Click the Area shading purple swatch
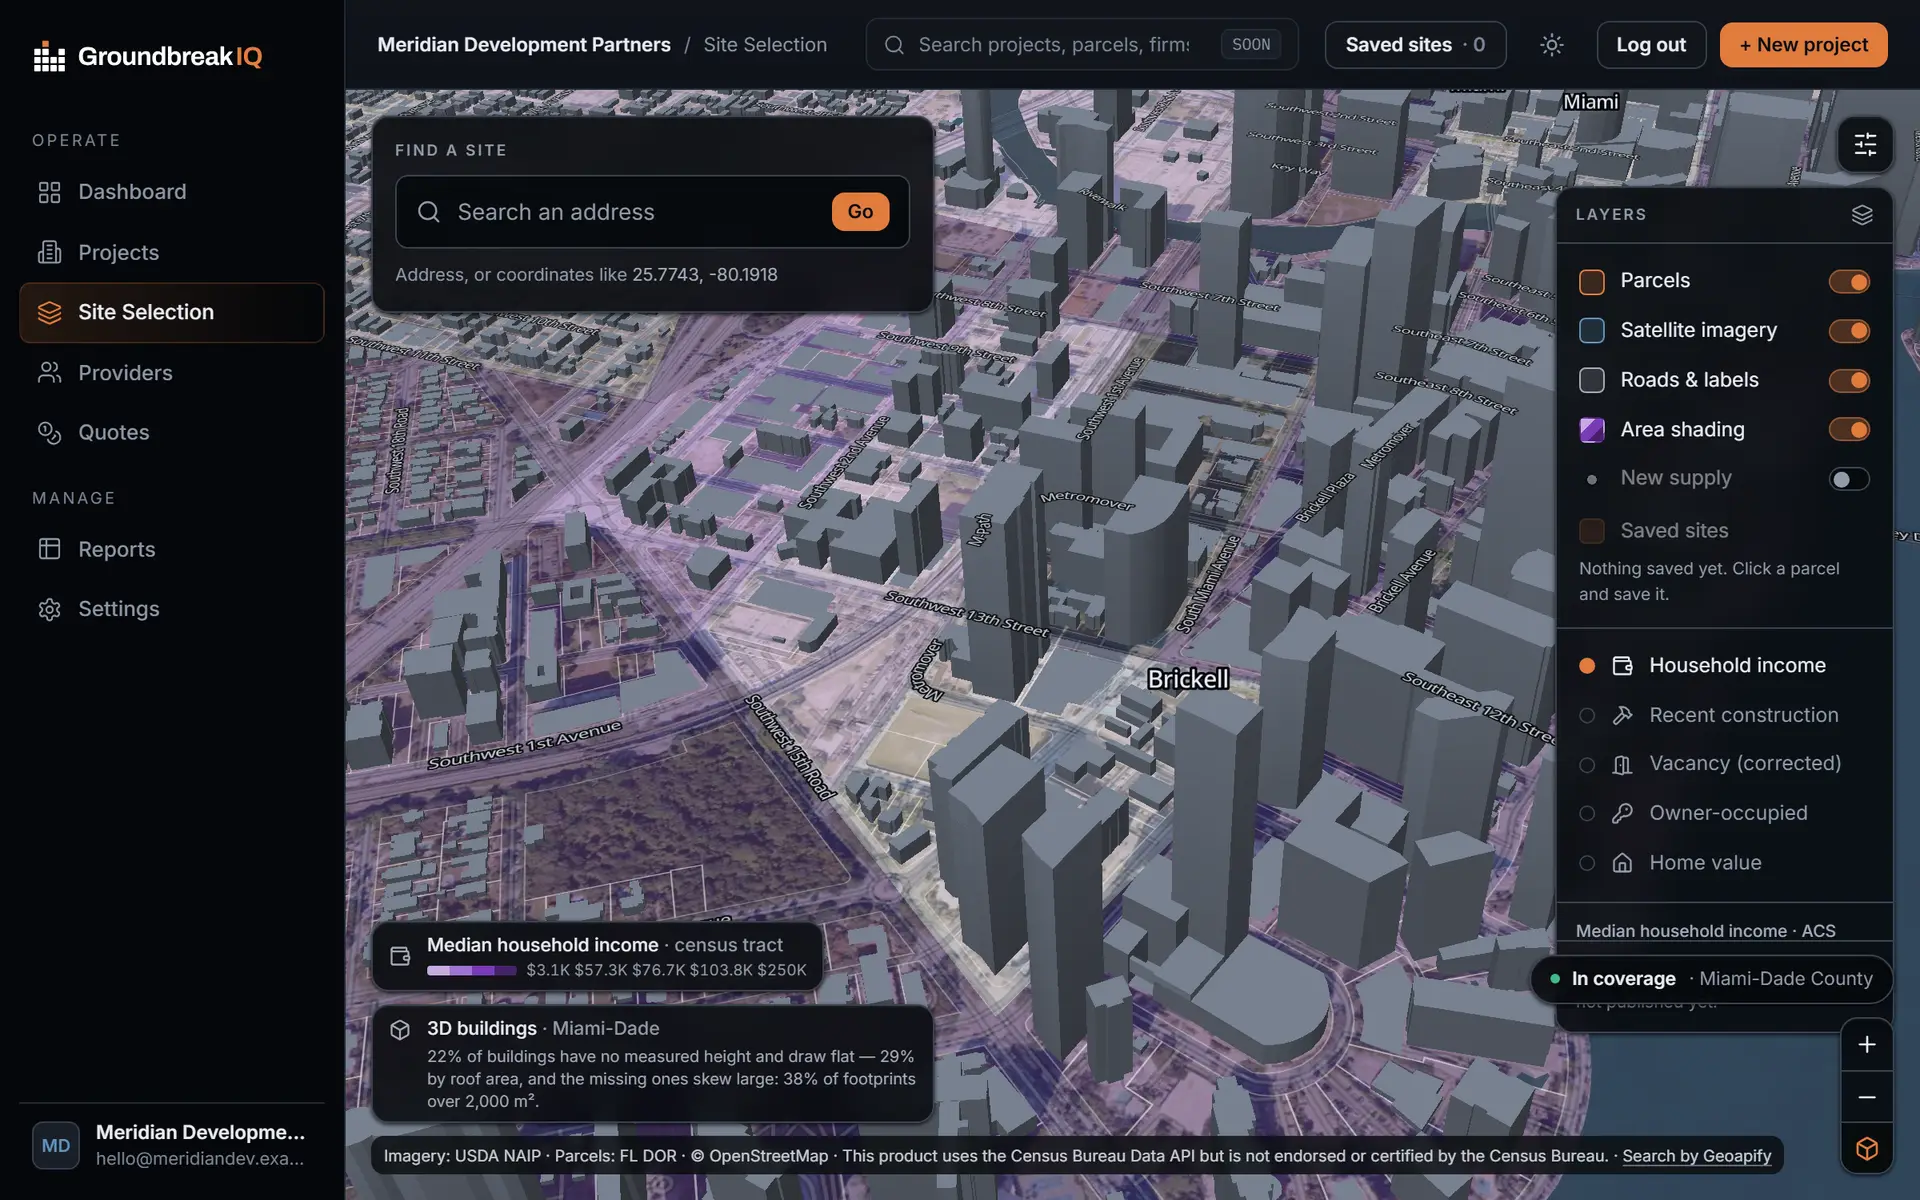Image resolution: width=1920 pixels, height=1200 pixels. pyautogui.click(x=1591, y=430)
